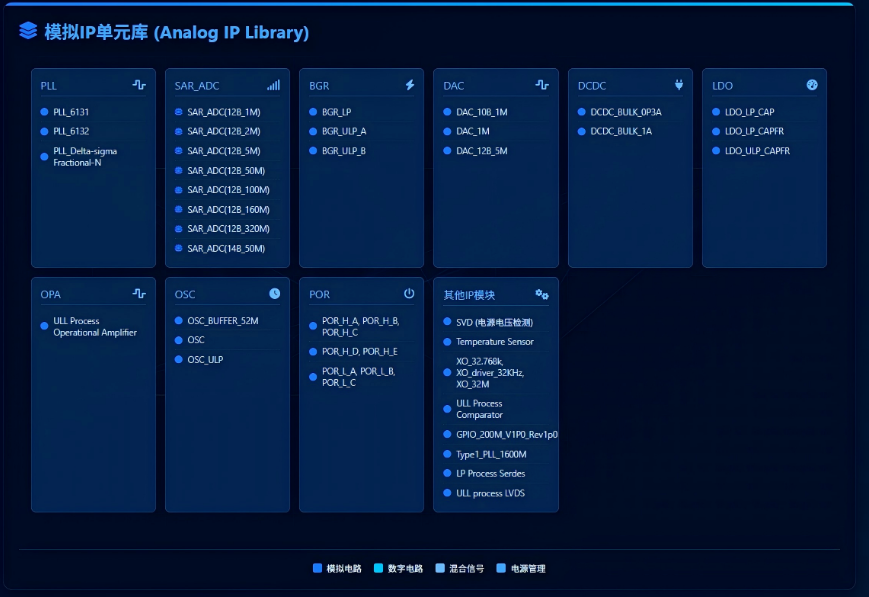869x597 pixels.
Task: Click the lightning bolt icon on the BGR card
Action: (x=410, y=85)
